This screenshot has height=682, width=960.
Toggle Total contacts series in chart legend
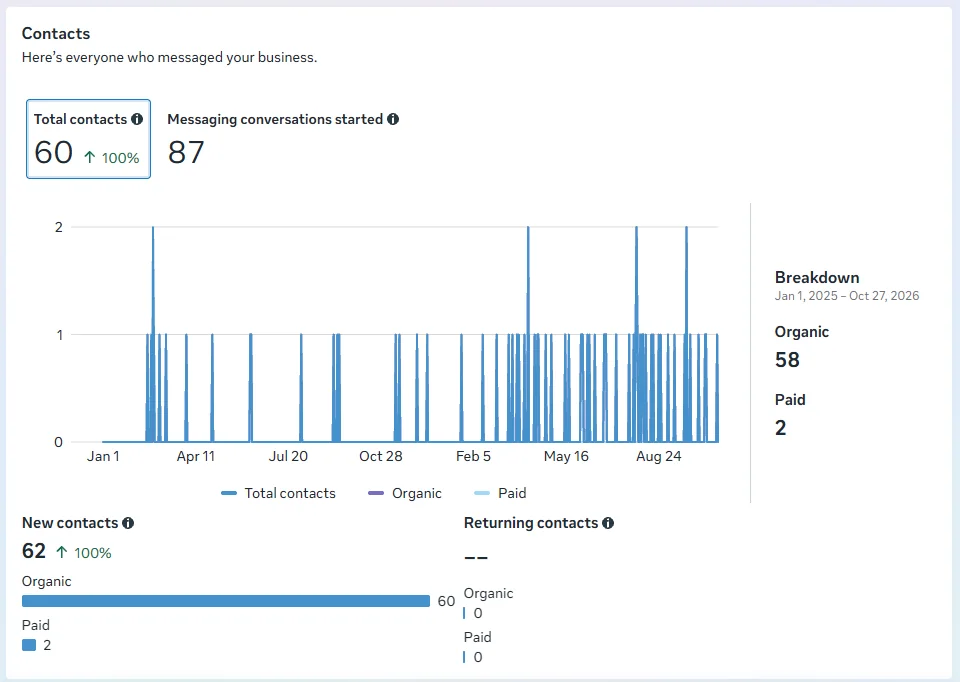pyautogui.click(x=279, y=493)
